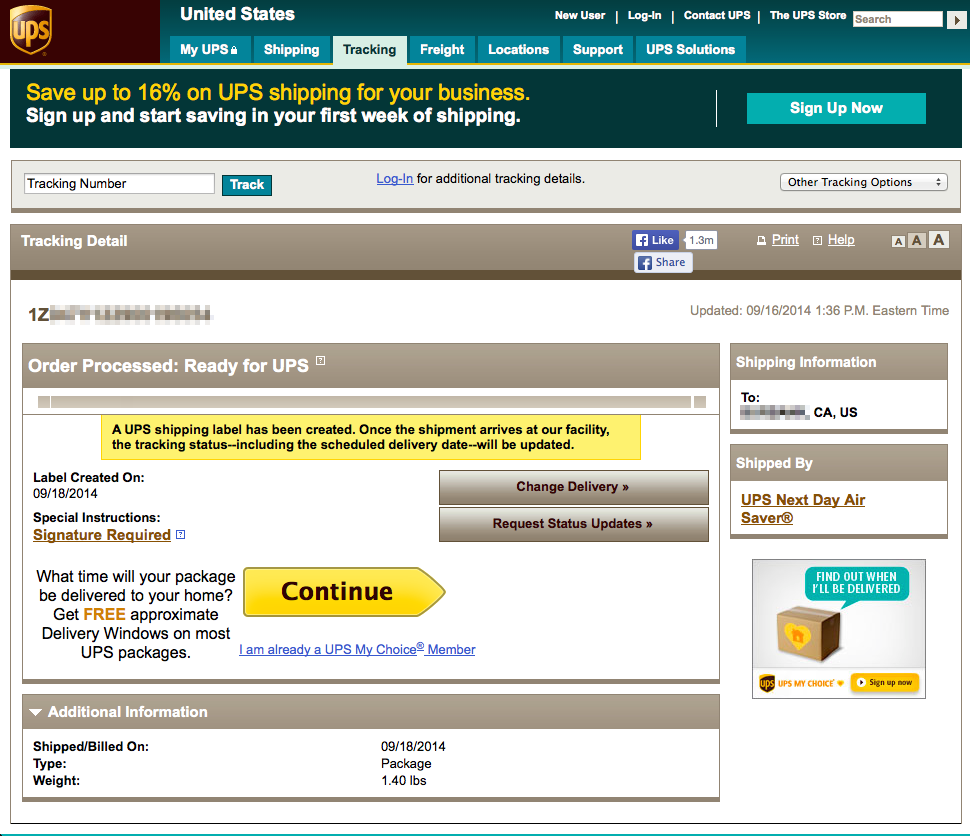Screen dimensions: 970x836
Task: Click the Shipped/Billed On date 09/18/2014
Action: [413, 746]
